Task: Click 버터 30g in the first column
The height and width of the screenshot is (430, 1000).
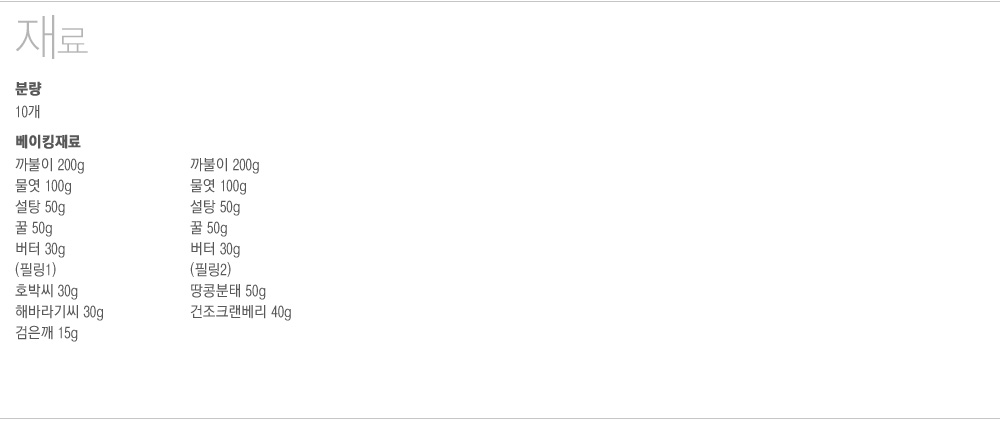Action: tap(40, 249)
